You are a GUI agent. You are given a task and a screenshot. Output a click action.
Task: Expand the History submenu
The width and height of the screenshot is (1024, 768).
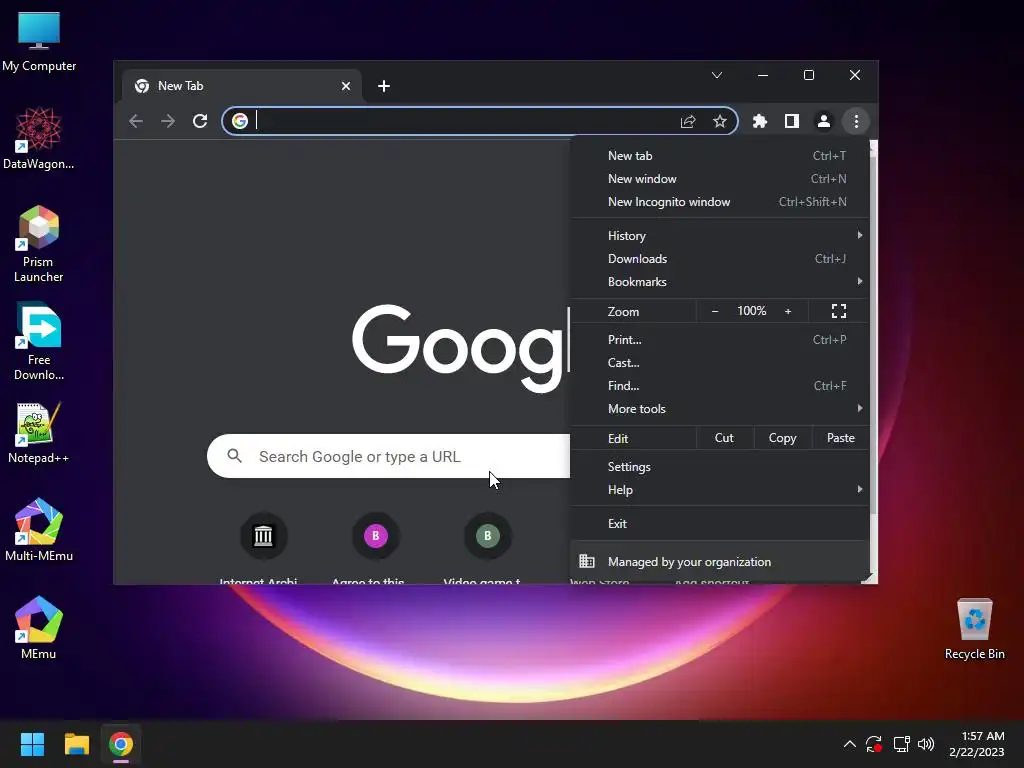tap(719, 235)
